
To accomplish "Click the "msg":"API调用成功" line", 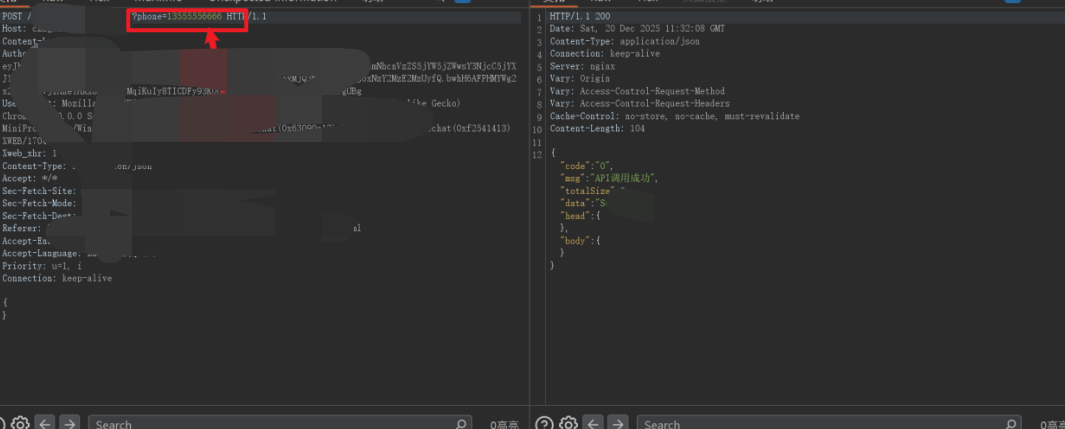I will pyautogui.click(x=609, y=179).
